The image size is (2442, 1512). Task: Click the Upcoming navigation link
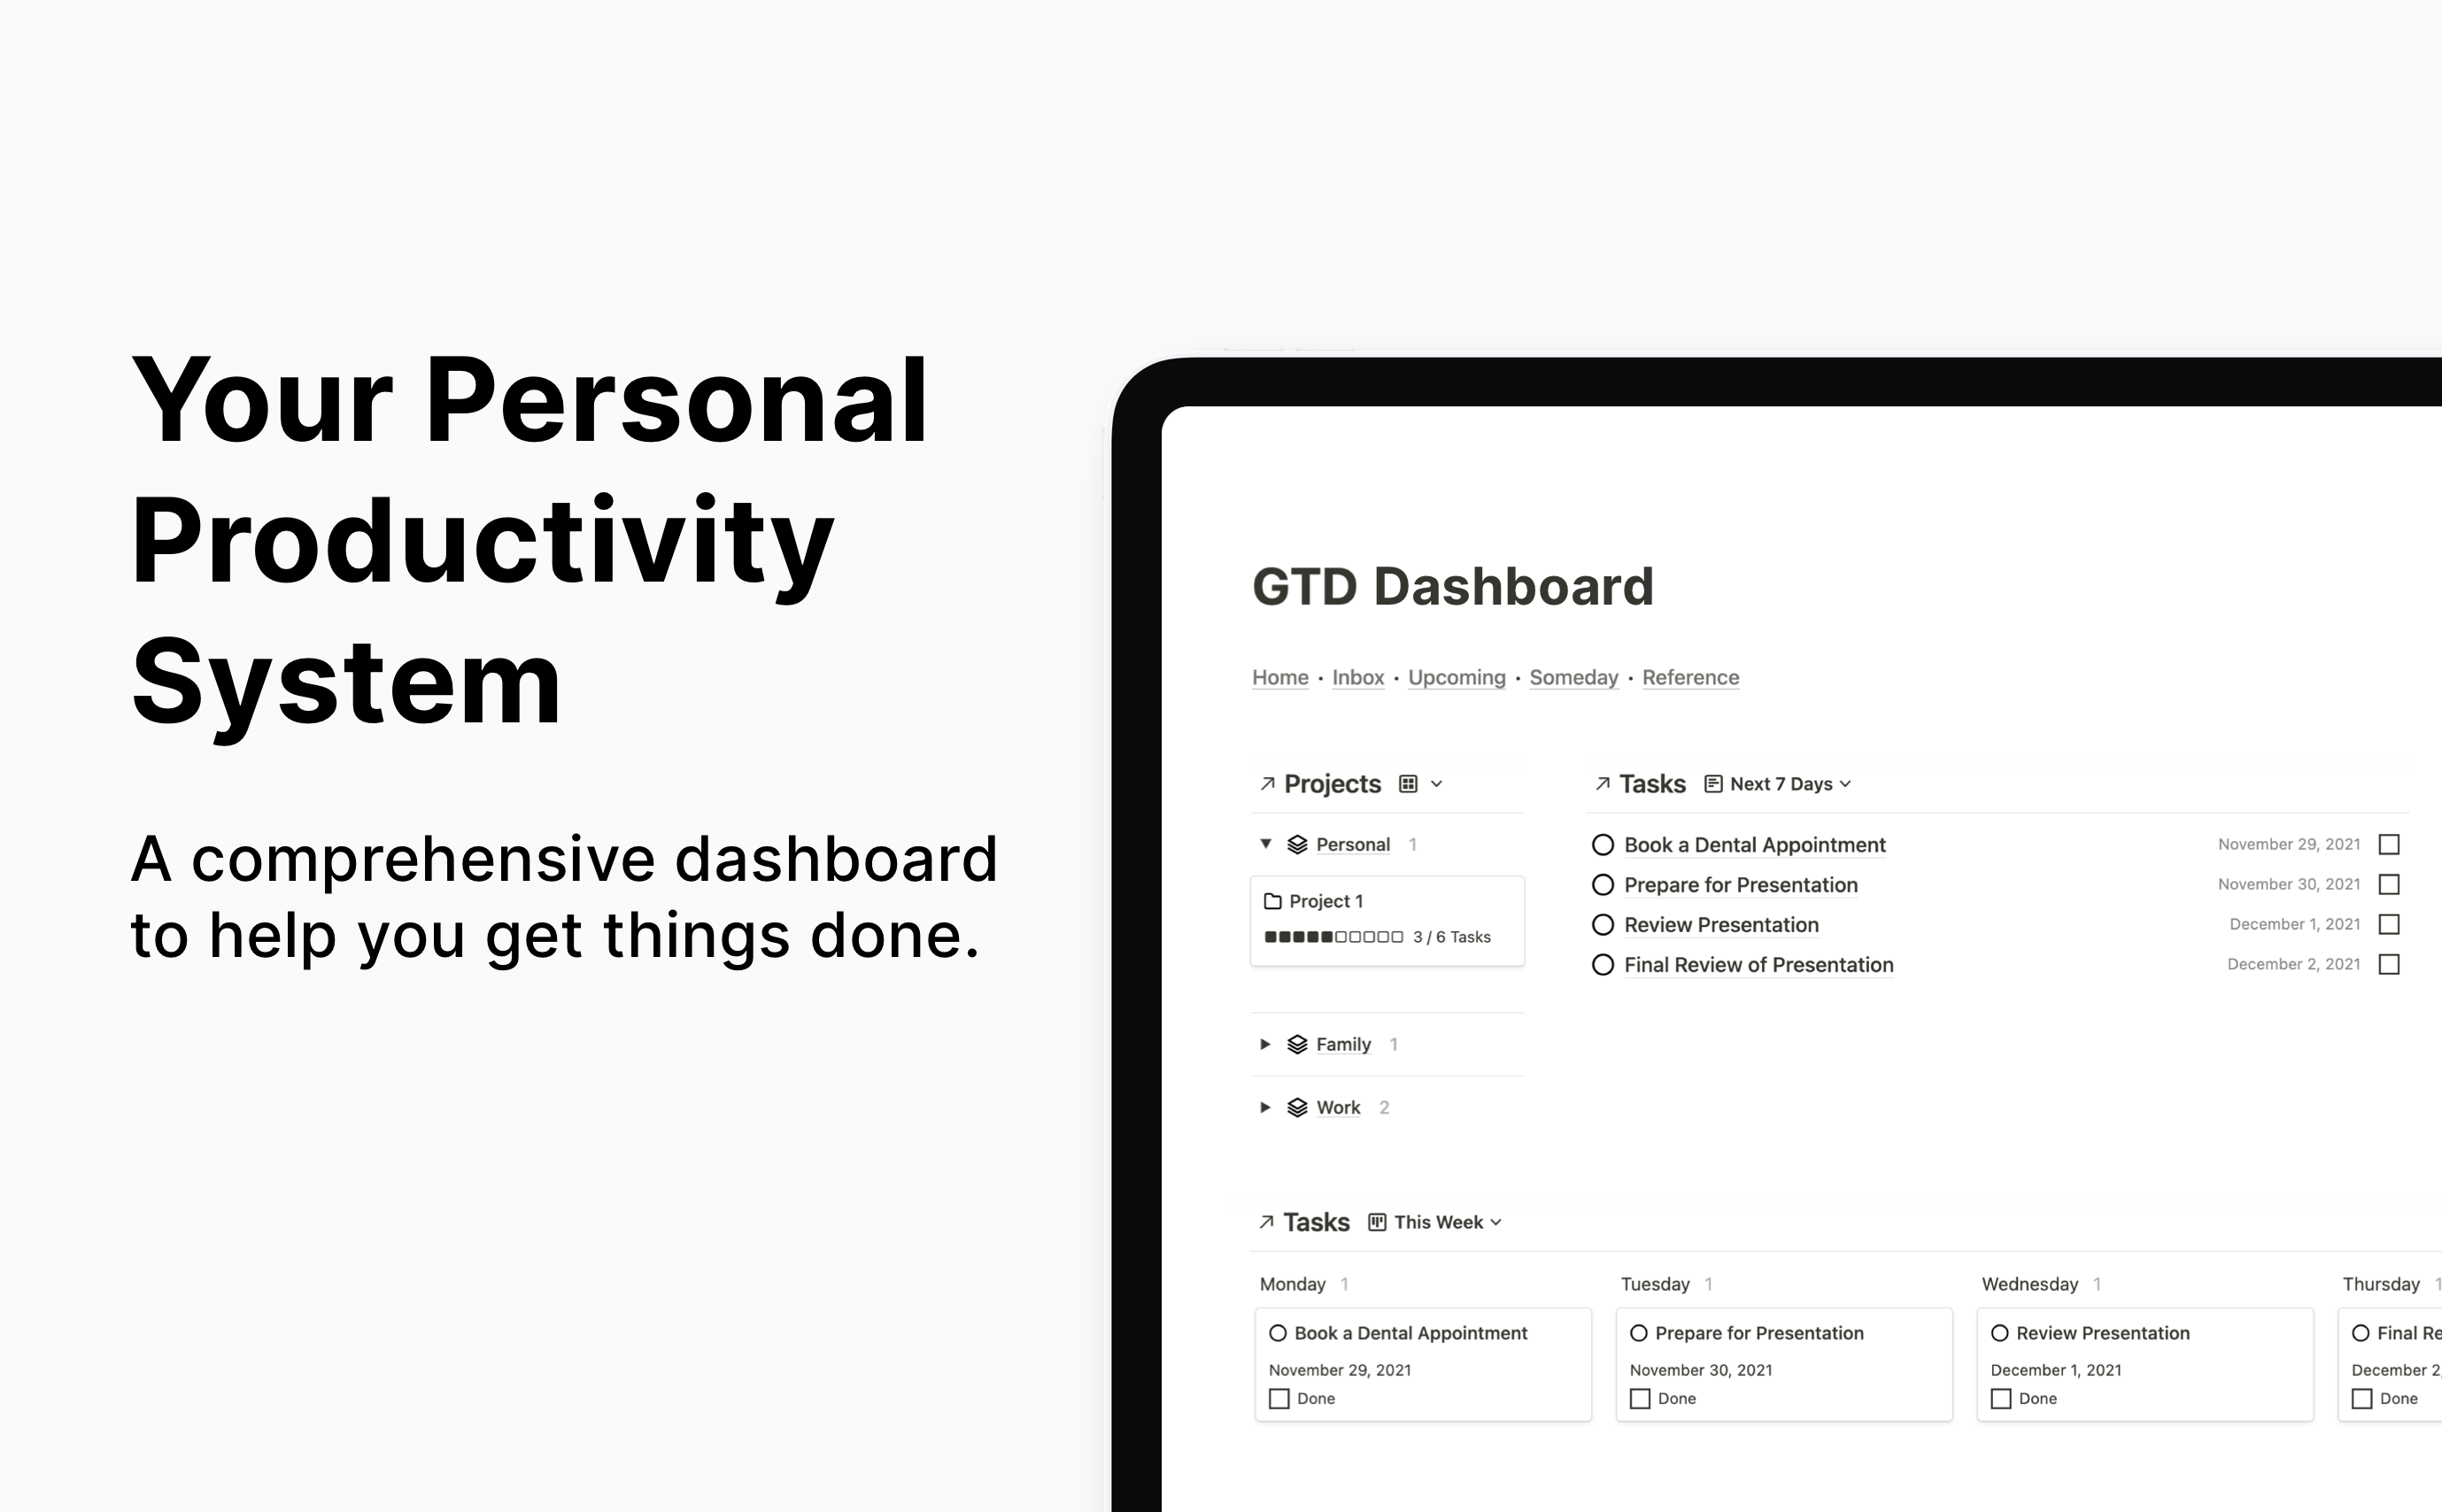(x=1455, y=676)
